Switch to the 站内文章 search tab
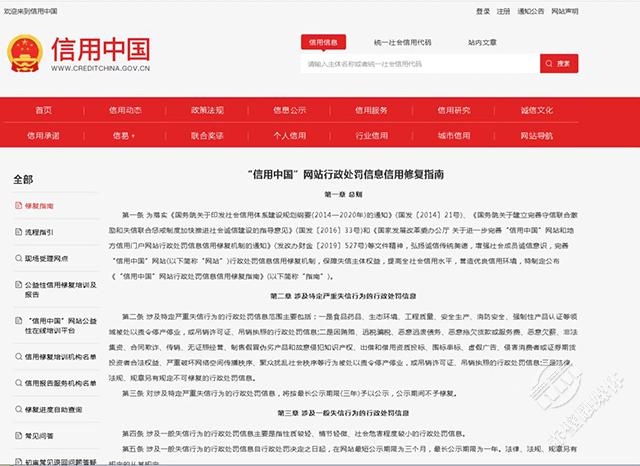Screen dimensions: 640x466 click(x=482, y=42)
